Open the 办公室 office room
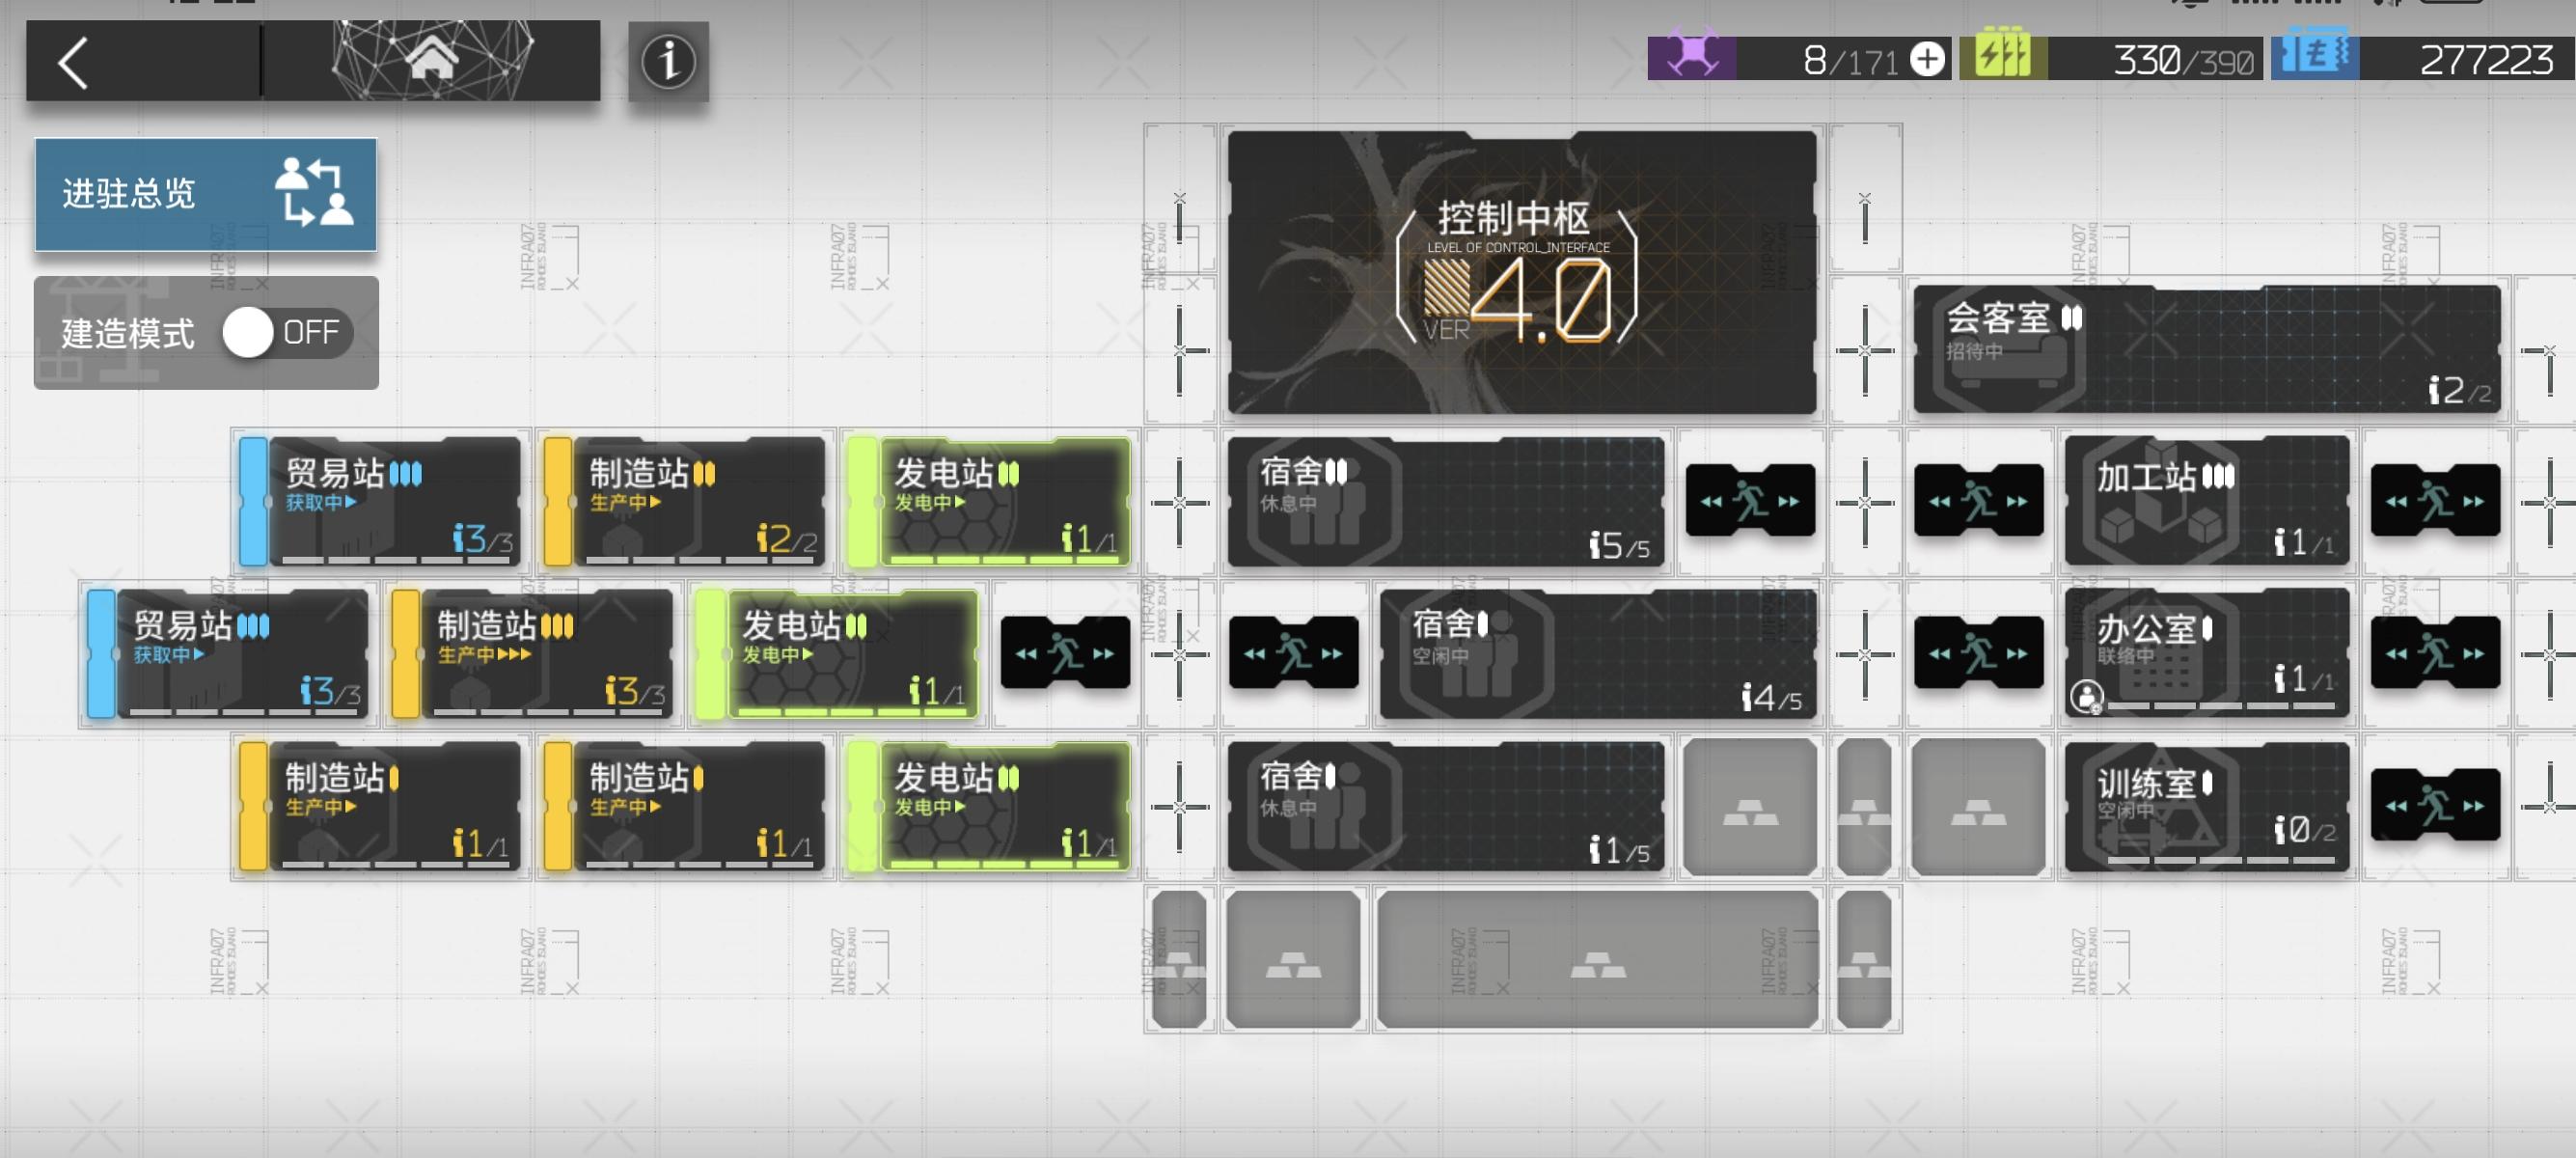2576x1158 pixels. coord(2207,653)
